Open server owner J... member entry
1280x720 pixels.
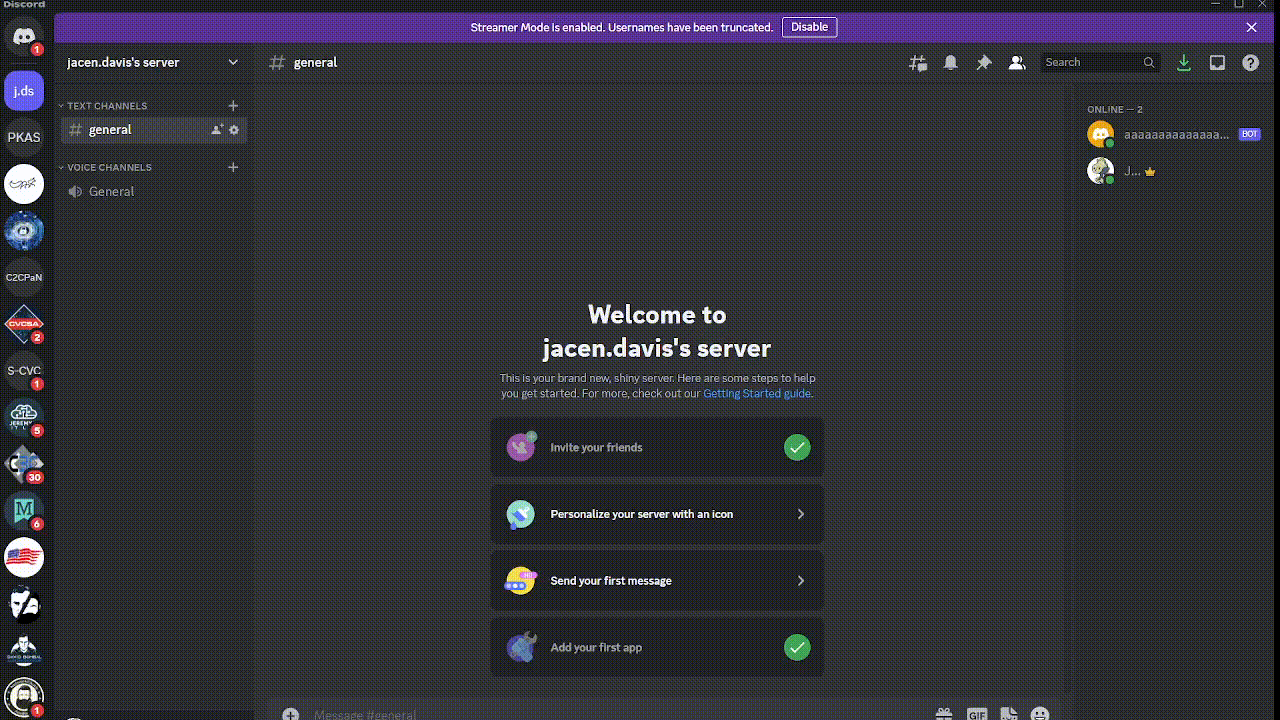1174,171
